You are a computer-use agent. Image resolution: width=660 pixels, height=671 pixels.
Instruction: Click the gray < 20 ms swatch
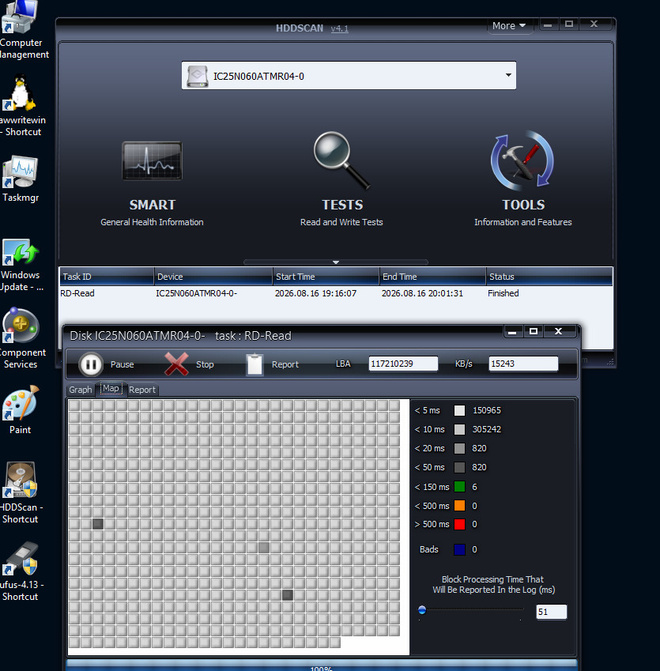point(459,448)
